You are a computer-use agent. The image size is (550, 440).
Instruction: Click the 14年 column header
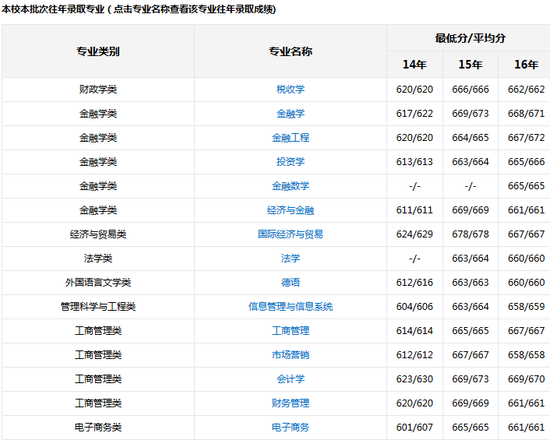click(415, 65)
